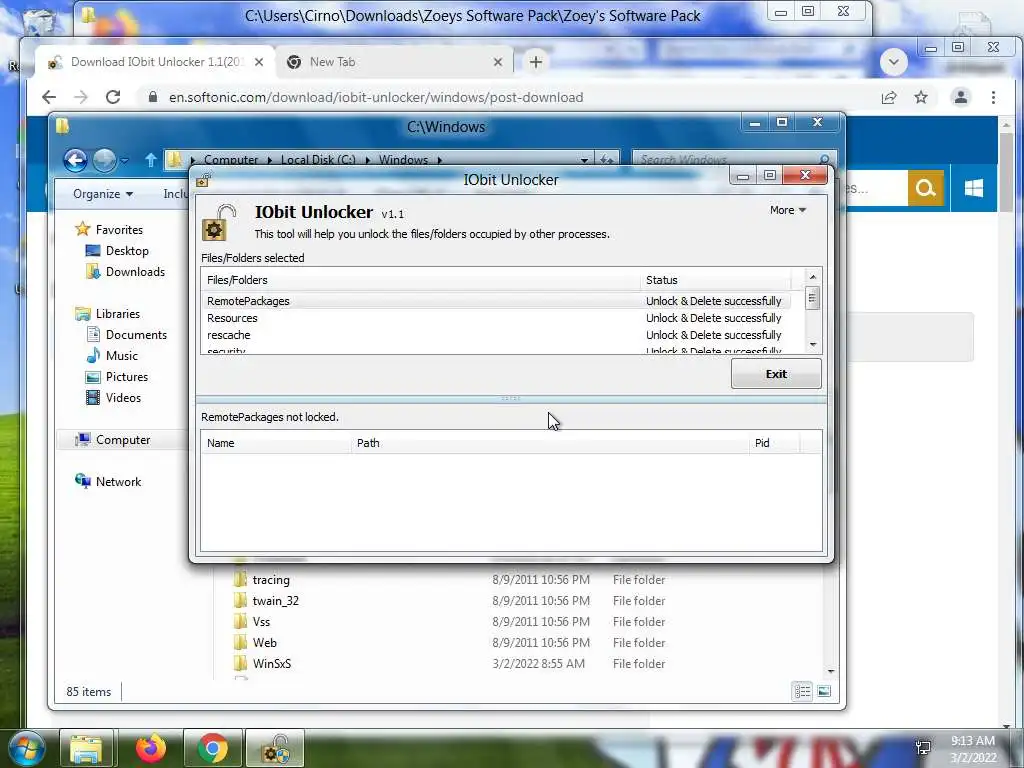
Task: Select the tracing folder
Action: pyautogui.click(x=271, y=580)
